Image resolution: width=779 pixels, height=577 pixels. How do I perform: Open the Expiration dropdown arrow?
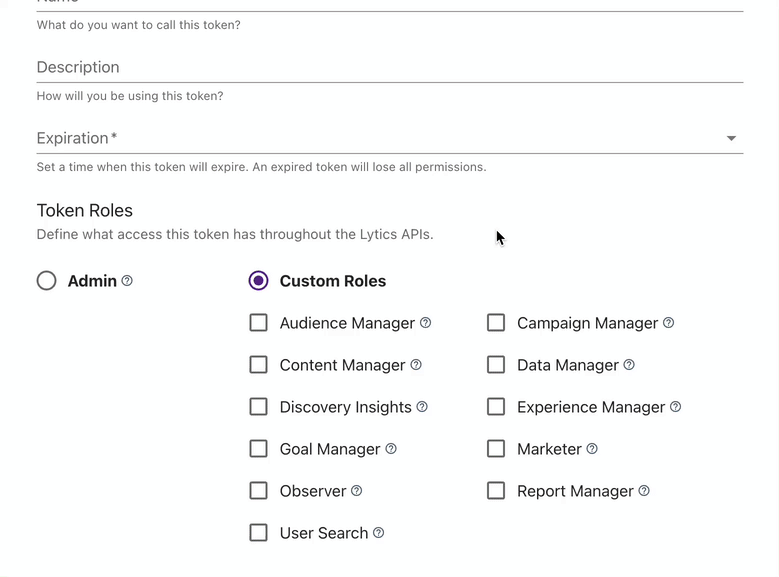[731, 138]
